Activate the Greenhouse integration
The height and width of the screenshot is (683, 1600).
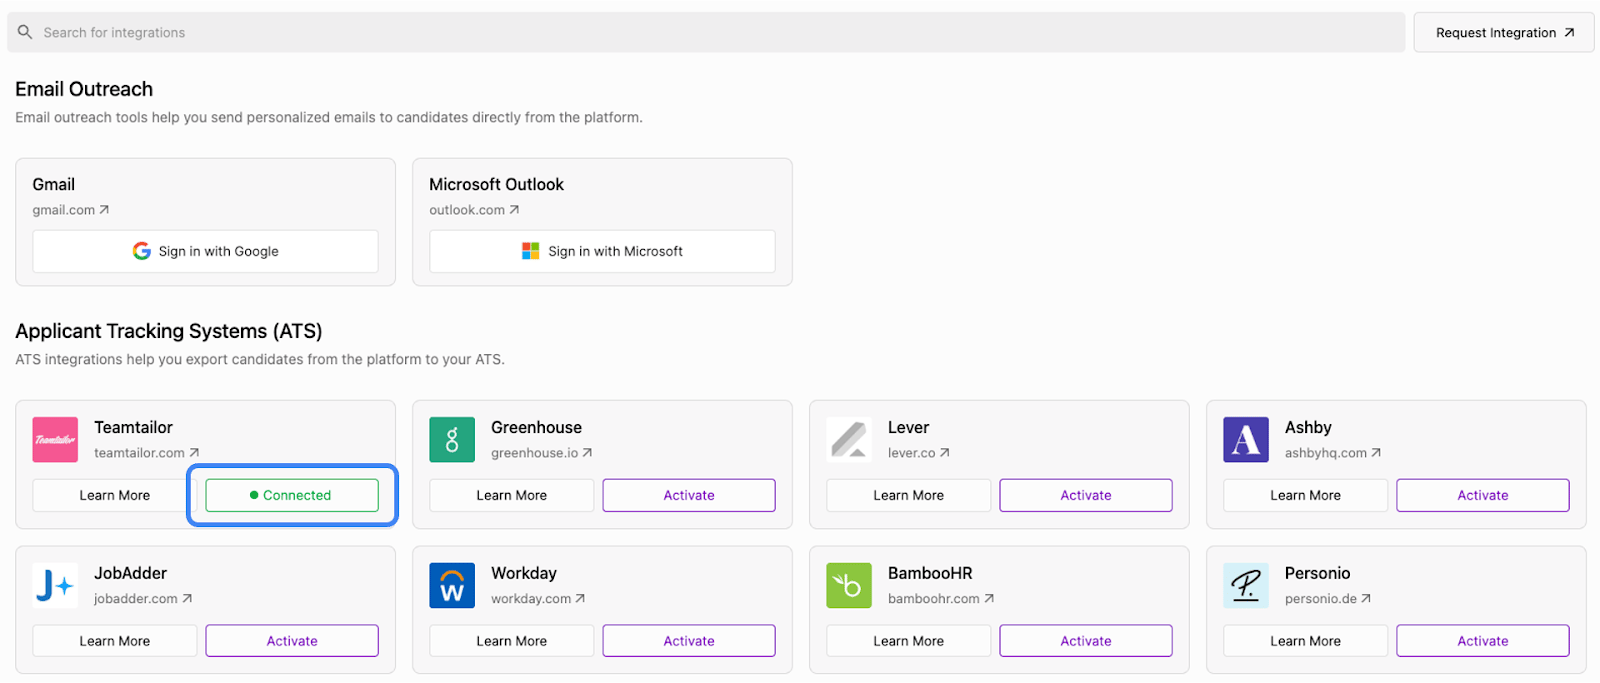coord(689,495)
